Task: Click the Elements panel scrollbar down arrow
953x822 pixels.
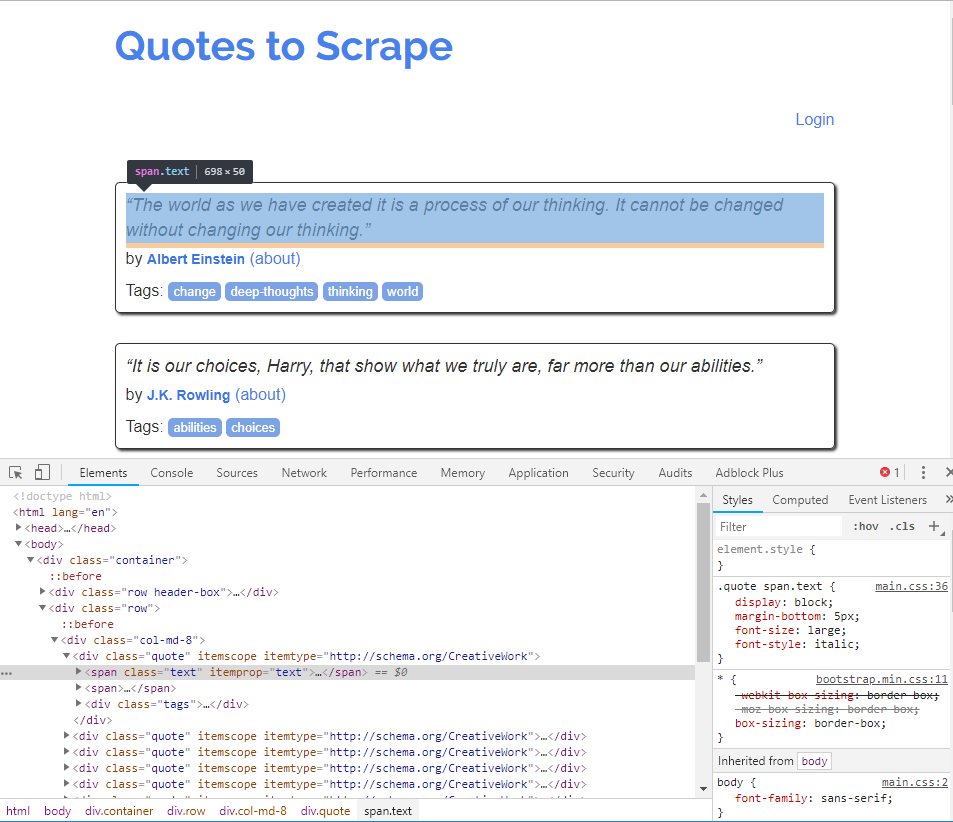Action: (x=703, y=789)
